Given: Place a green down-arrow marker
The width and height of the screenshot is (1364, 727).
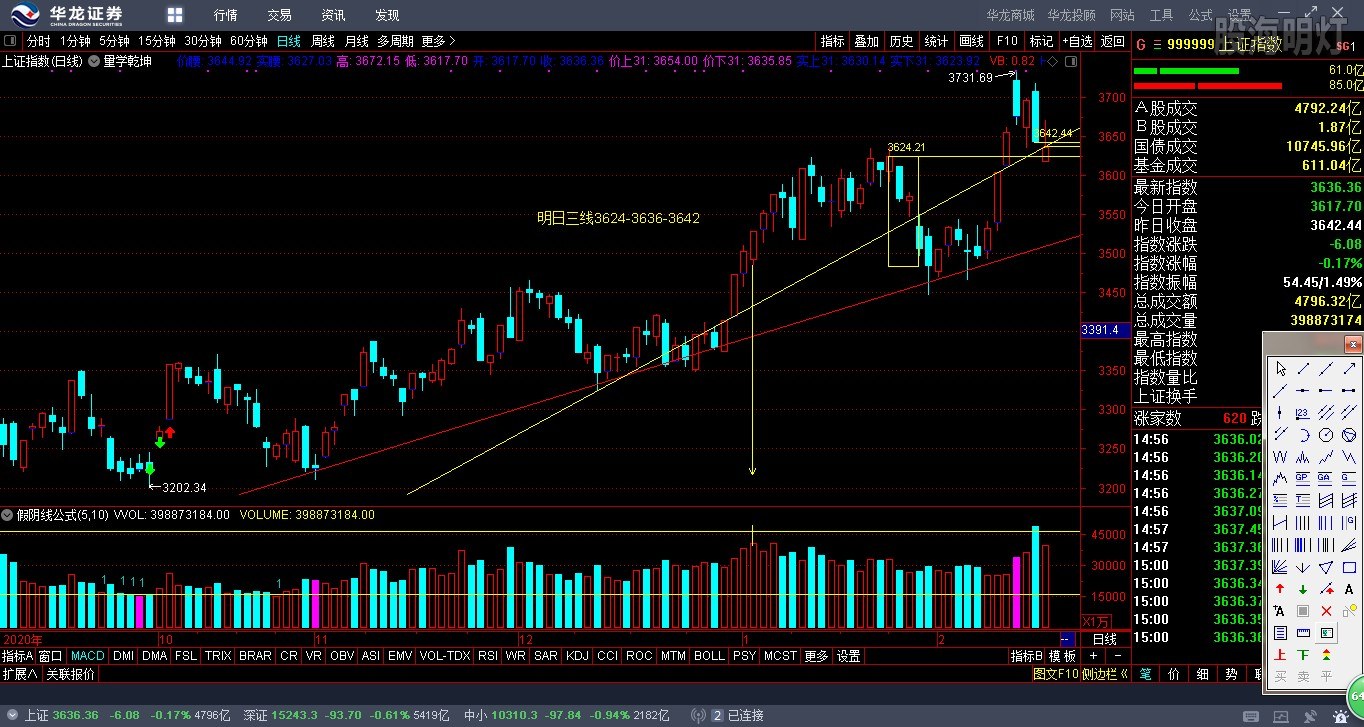Looking at the screenshot, I should click(1303, 588).
